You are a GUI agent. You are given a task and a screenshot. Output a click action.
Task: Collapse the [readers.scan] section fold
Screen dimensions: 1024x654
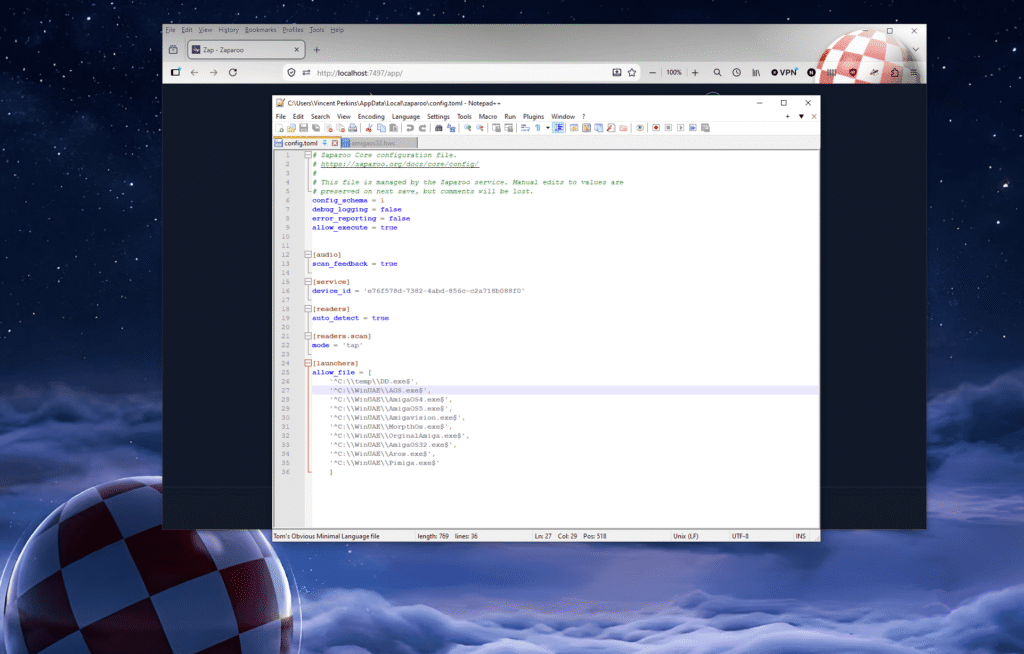coord(308,336)
